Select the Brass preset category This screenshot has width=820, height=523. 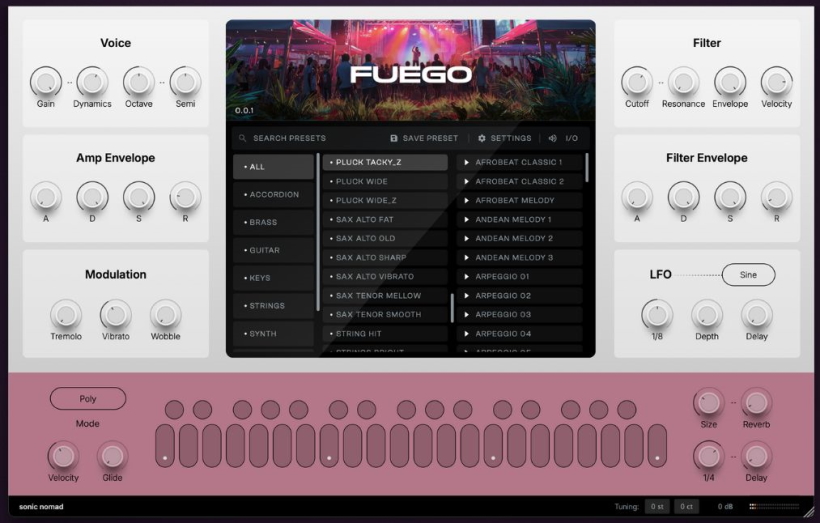273,222
